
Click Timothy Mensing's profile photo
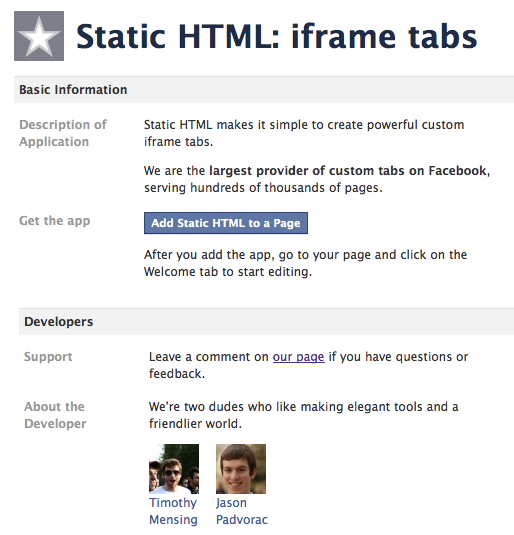click(x=174, y=469)
